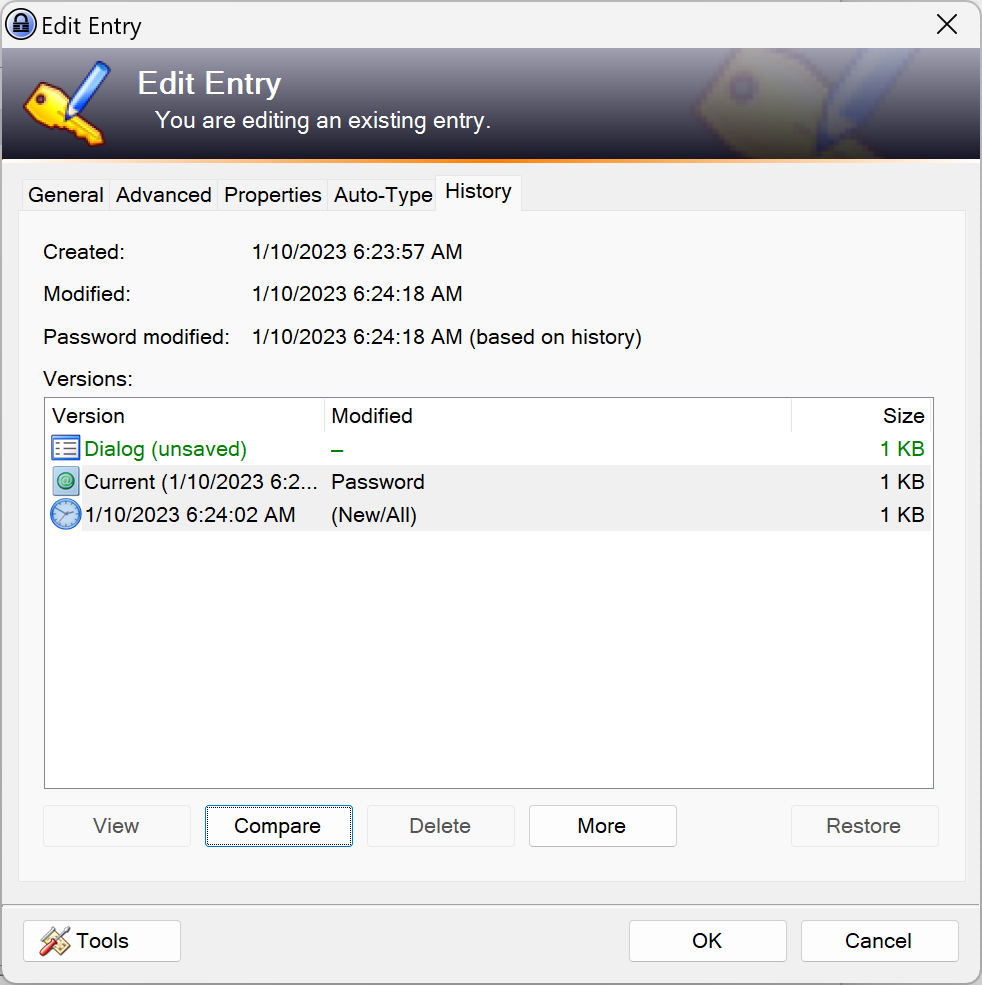Click the green Current version icon
The width and height of the screenshot is (982, 985).
[65, 481]
